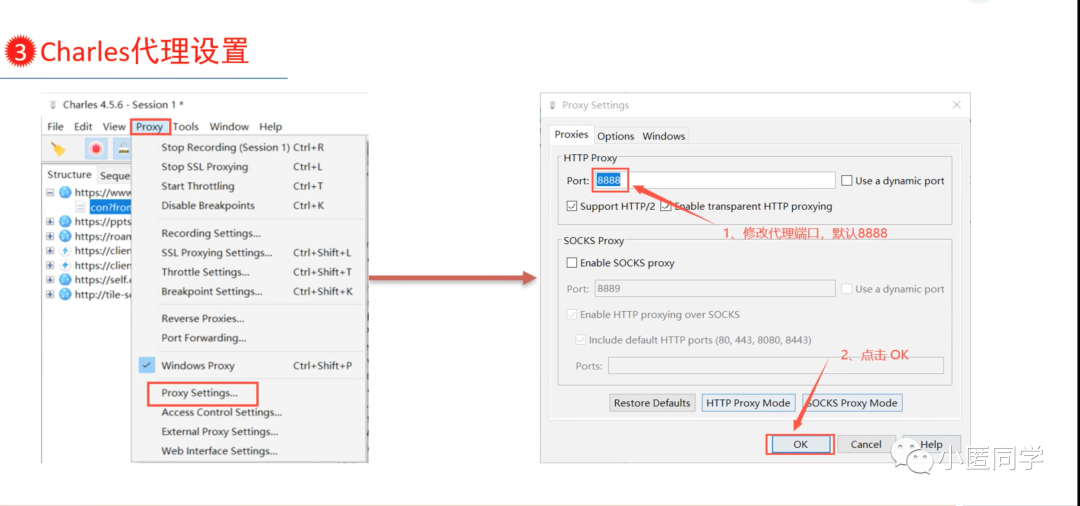The height and width of the screenshot is (506, 1080).
Task: Switch to the Options tab
Action: click(615, 136)
